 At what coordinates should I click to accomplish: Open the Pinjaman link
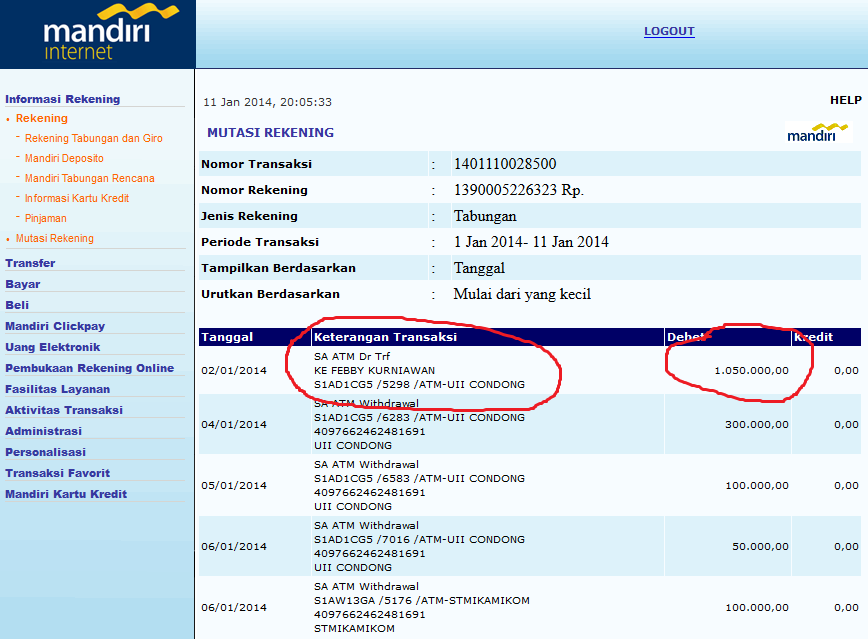point(45,218)
